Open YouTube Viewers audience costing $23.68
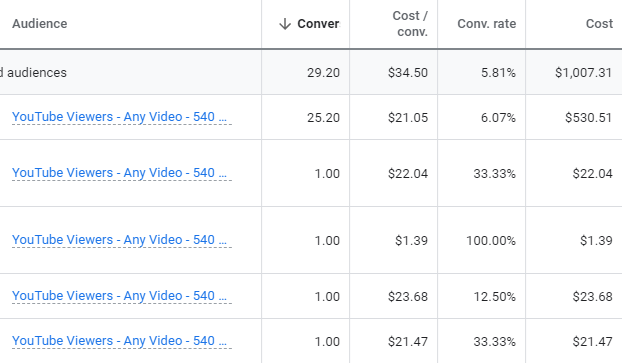The image size is (622, 363). pos(122,296)
